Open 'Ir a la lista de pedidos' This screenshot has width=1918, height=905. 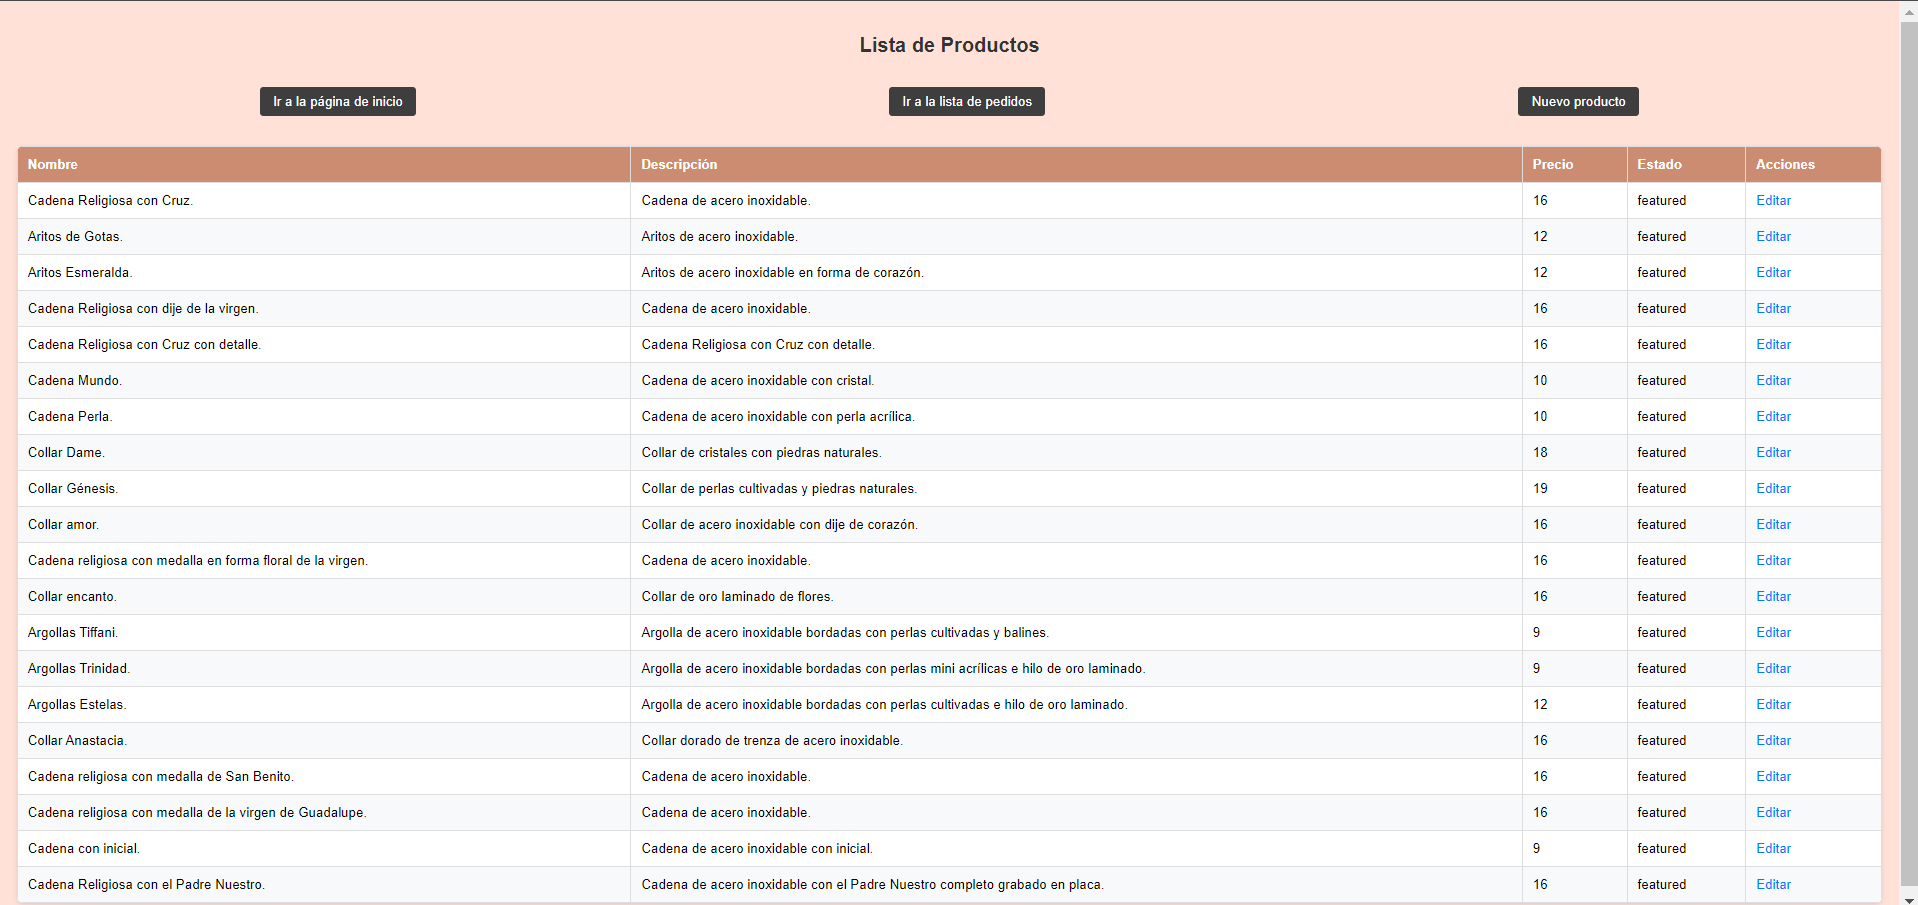point(966,101)
